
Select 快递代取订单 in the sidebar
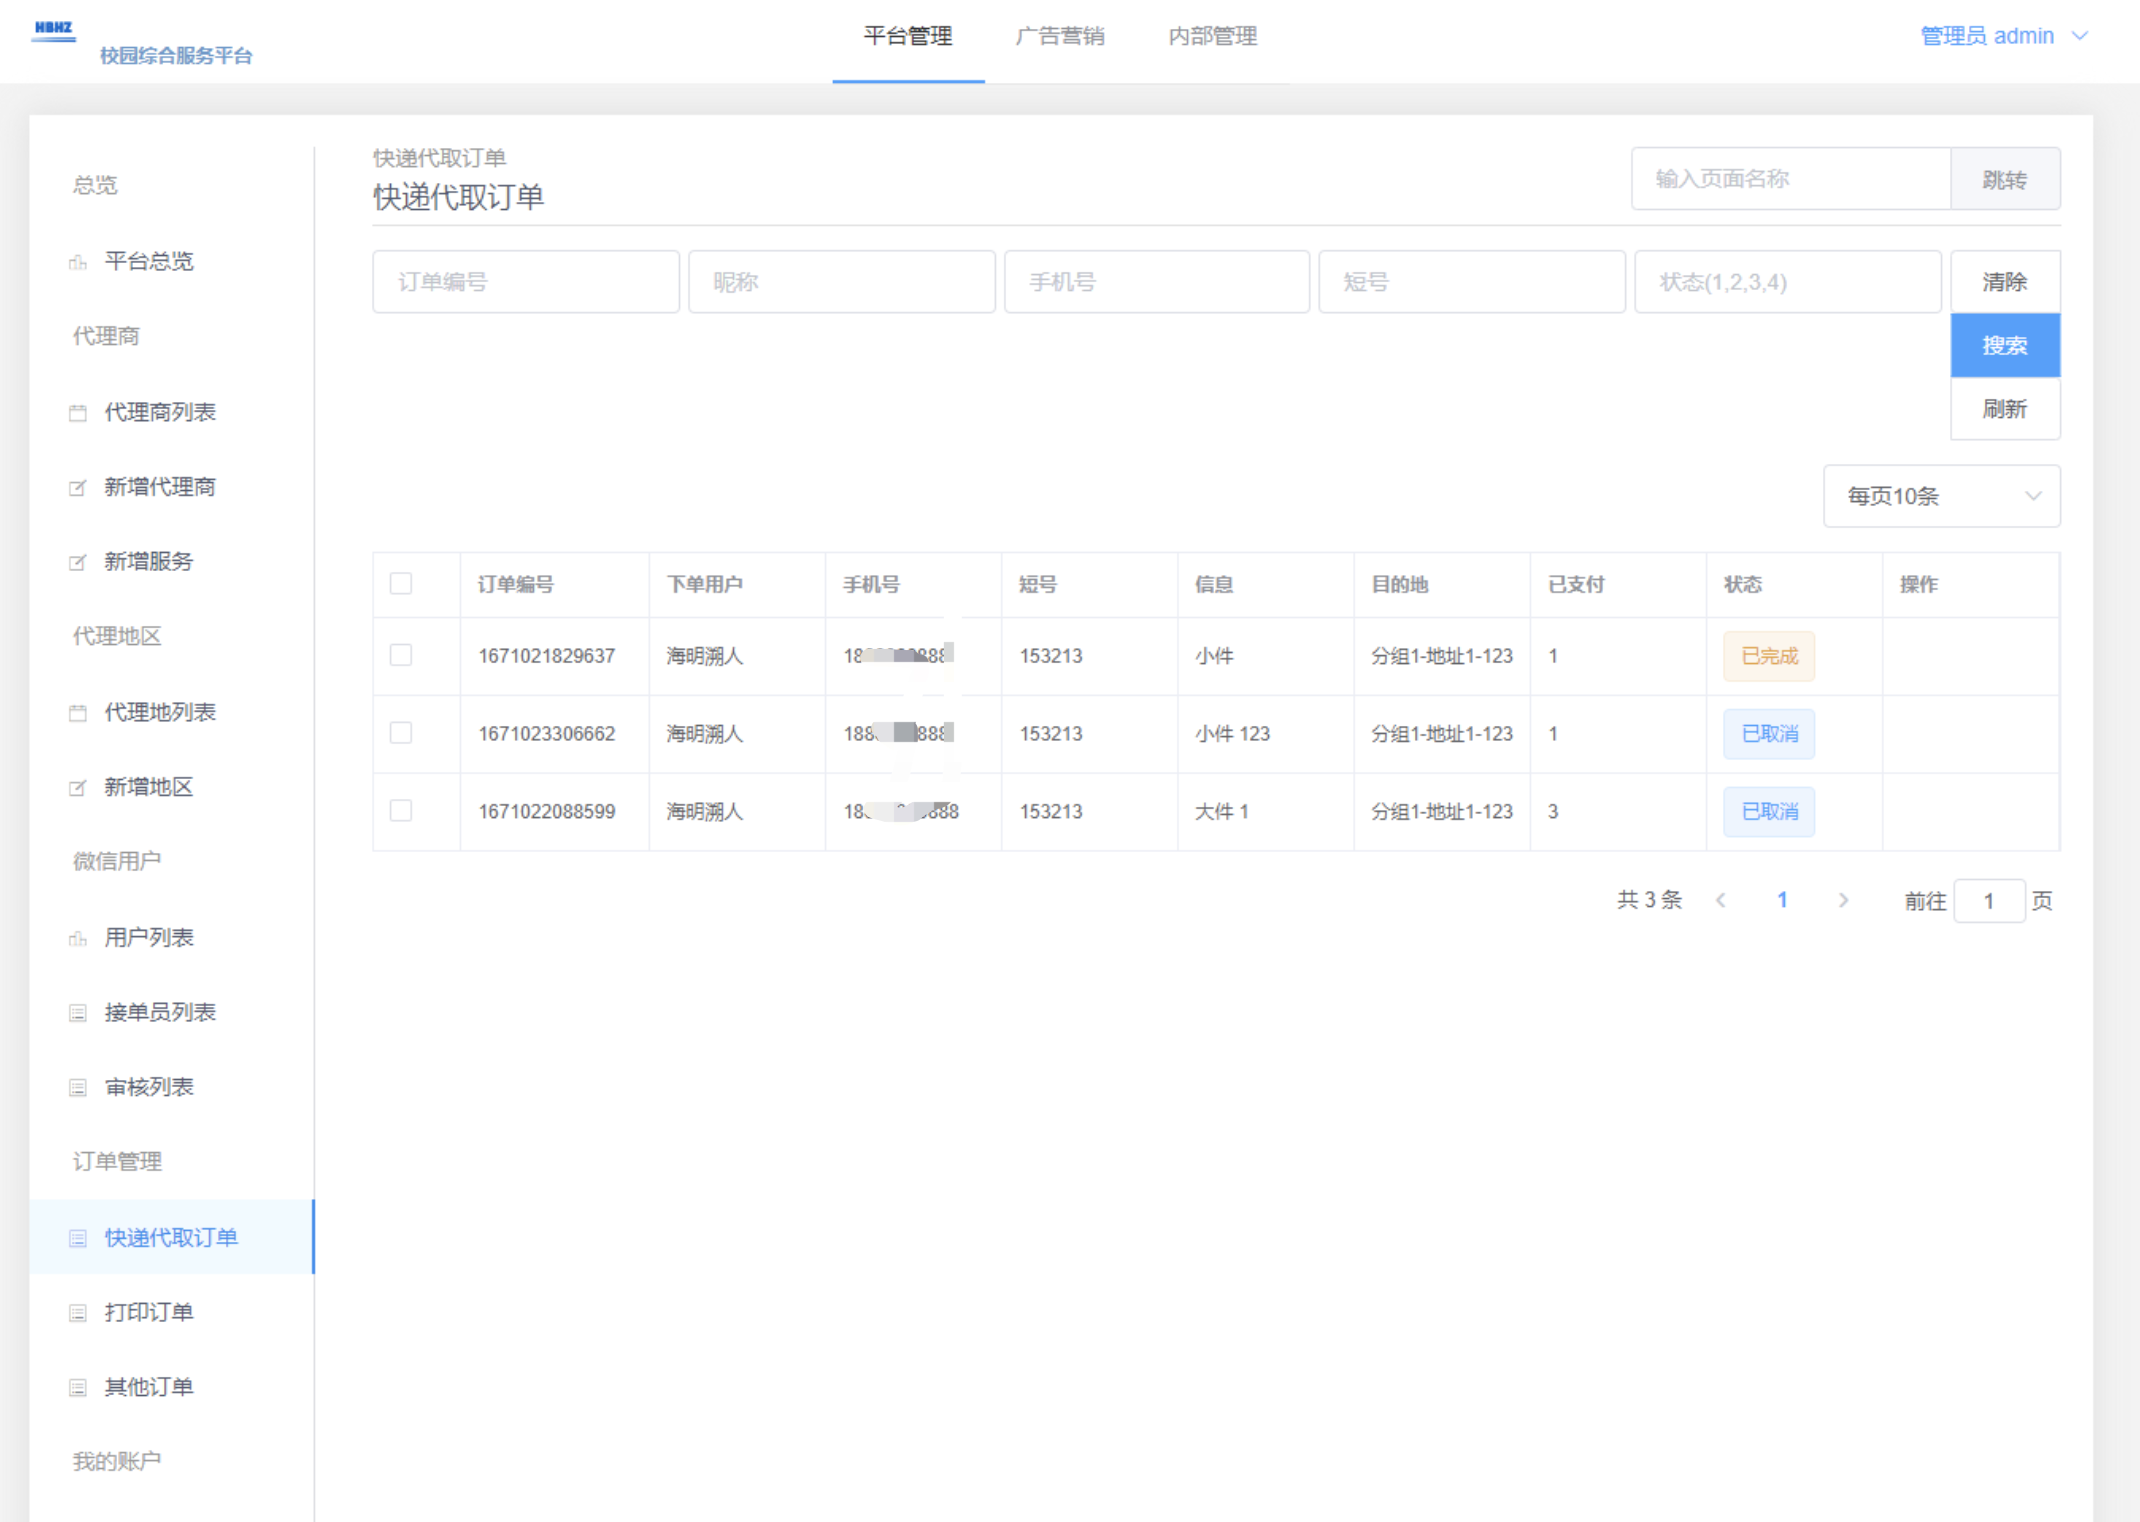(x=172, y=1237)
